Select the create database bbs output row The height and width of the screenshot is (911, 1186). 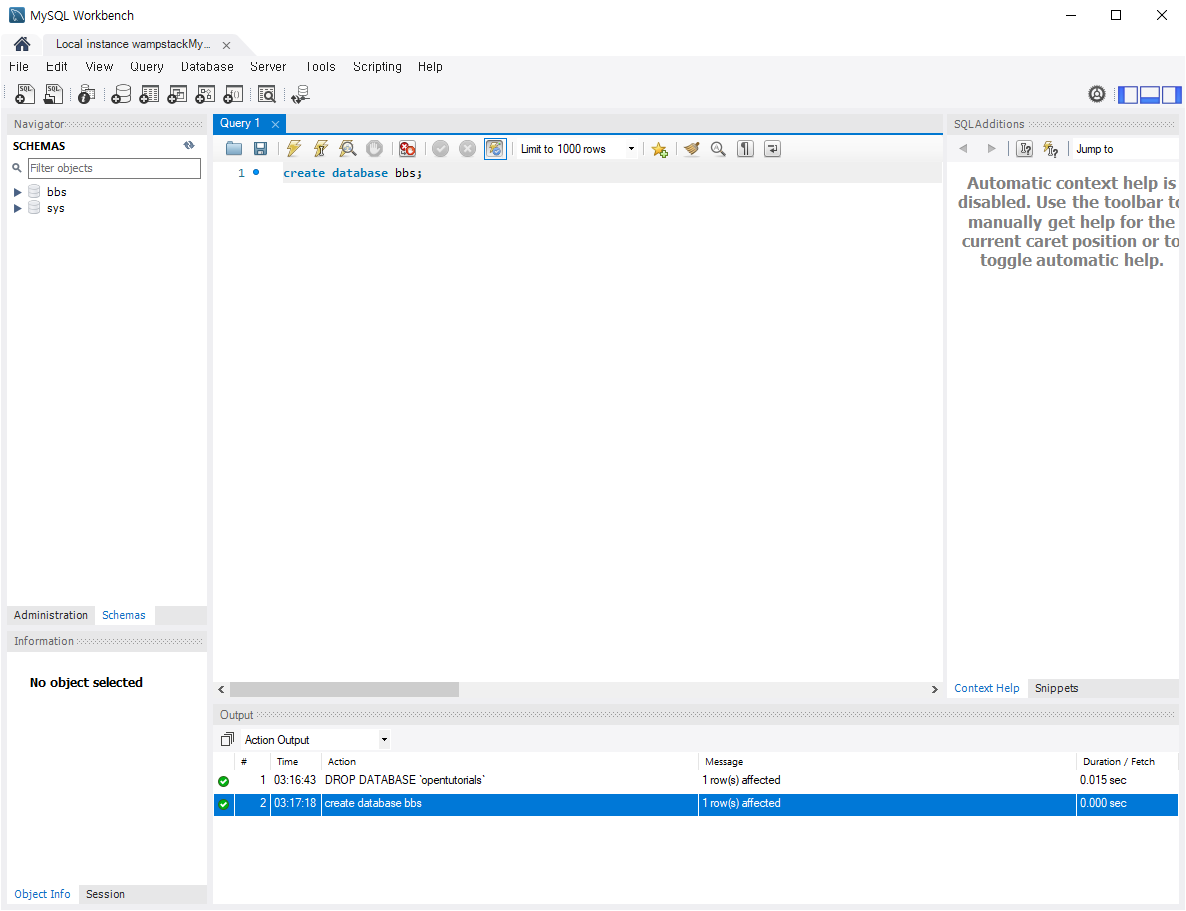[695, 804]
